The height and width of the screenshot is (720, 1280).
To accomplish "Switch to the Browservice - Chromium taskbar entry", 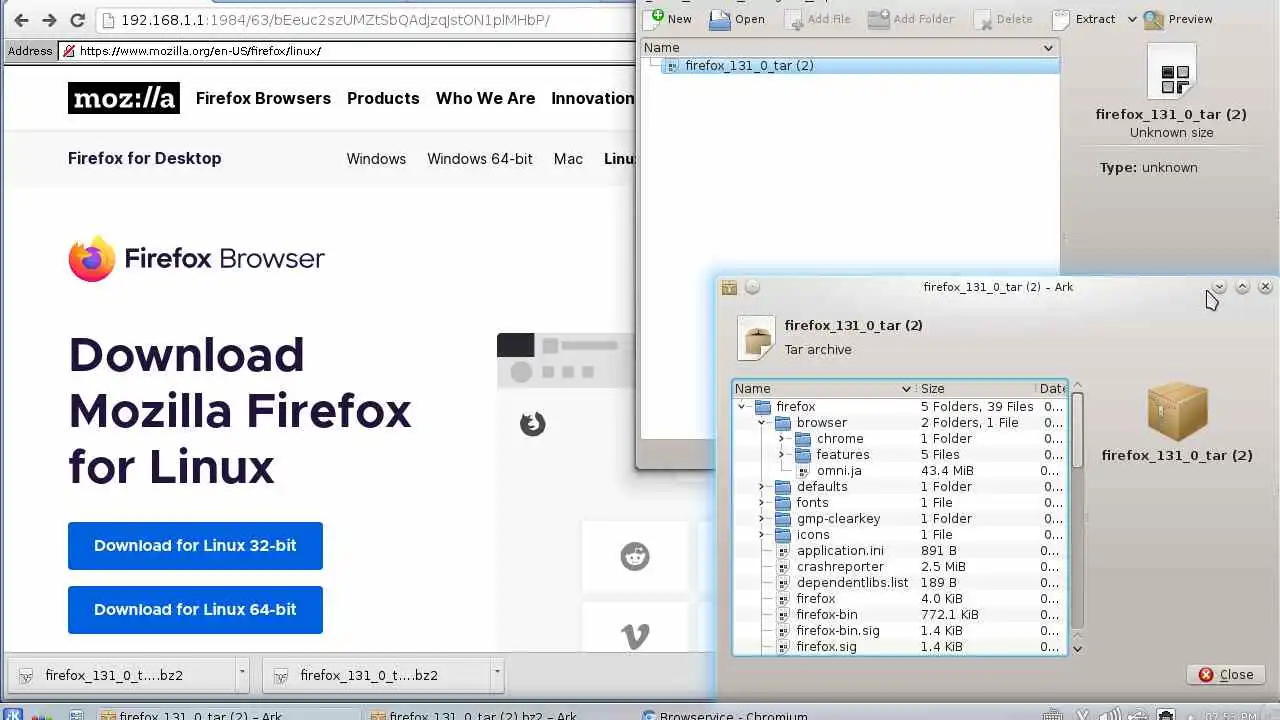I will (725, 715).
